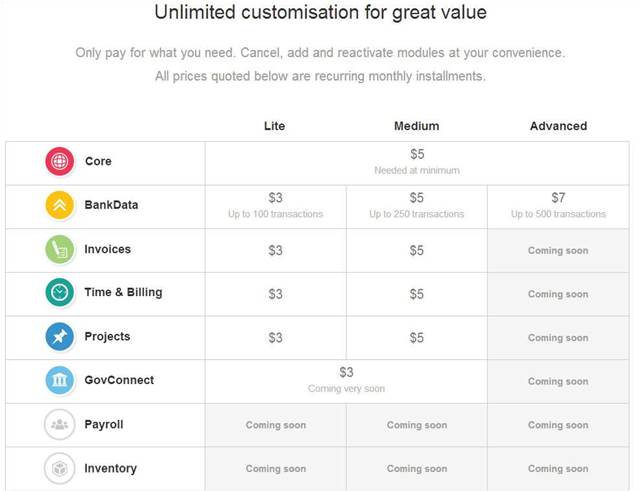
Task: Click the grey Inventory box icon
Action: pyautogui.click(x=60, y=468)
